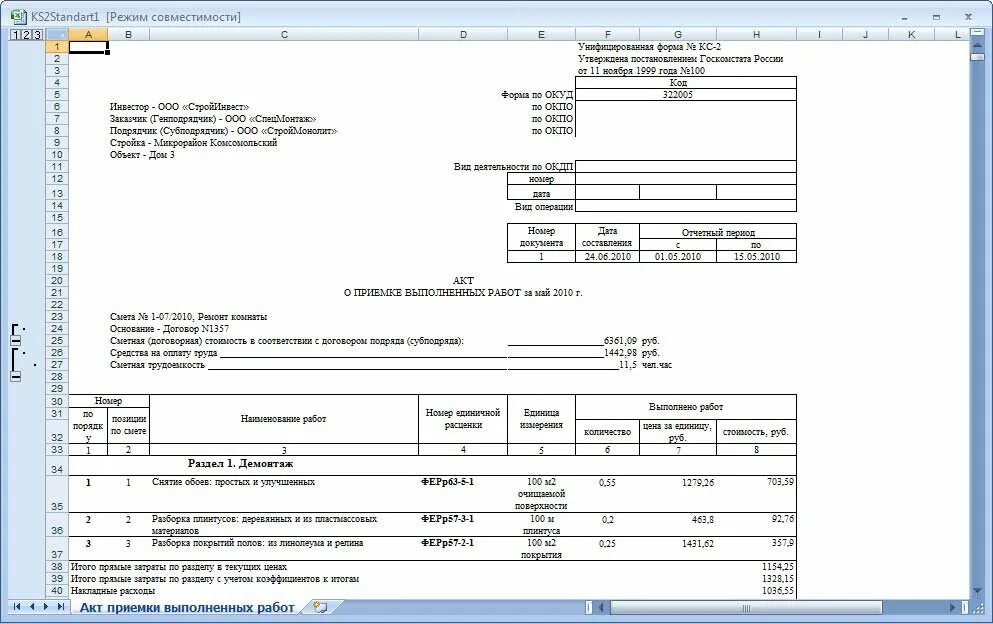Show outline level 2

27,35
